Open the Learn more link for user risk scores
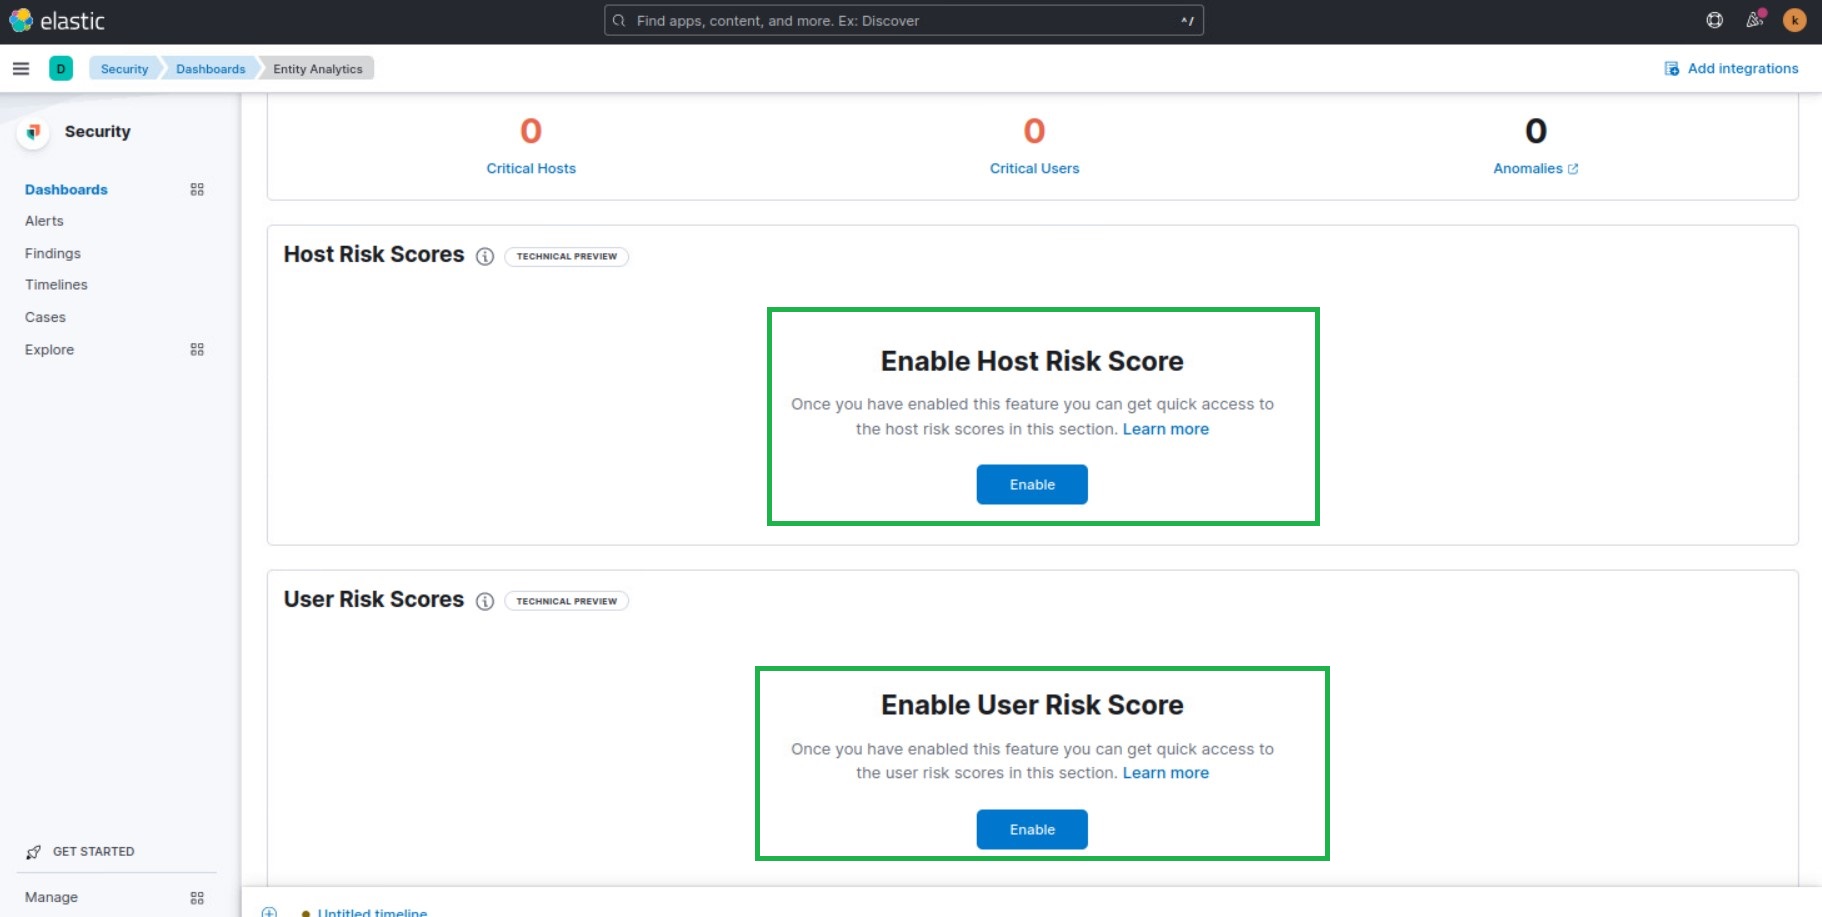This screenshot has height=917, width=1822. [1165, 772]
